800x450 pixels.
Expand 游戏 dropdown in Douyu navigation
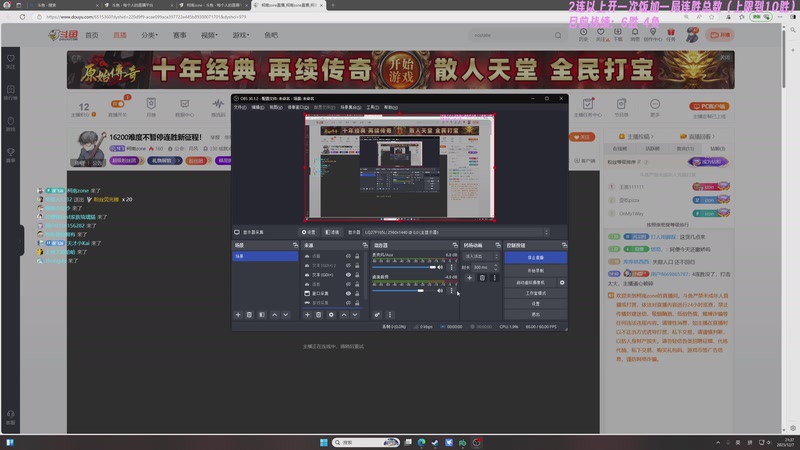[x=241, y=35]
